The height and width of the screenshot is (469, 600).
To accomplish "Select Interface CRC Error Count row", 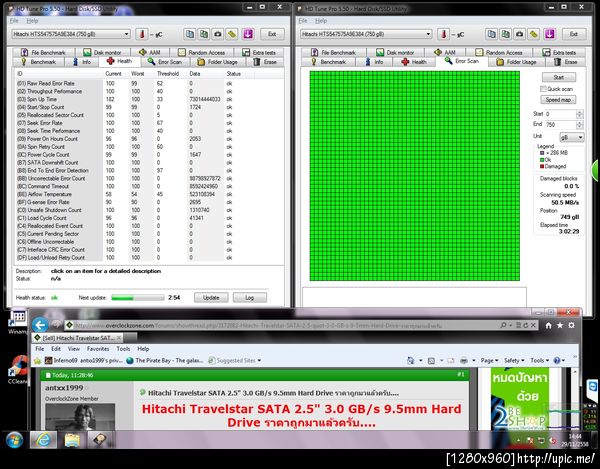I will click(x=130, y=250).
